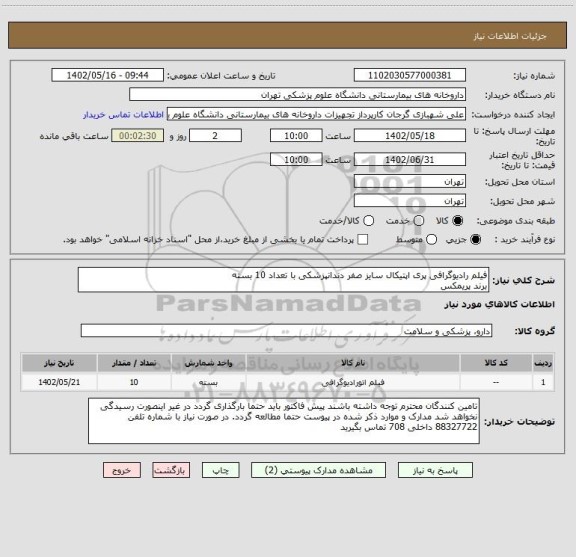Click the خروج exit button

122,470
